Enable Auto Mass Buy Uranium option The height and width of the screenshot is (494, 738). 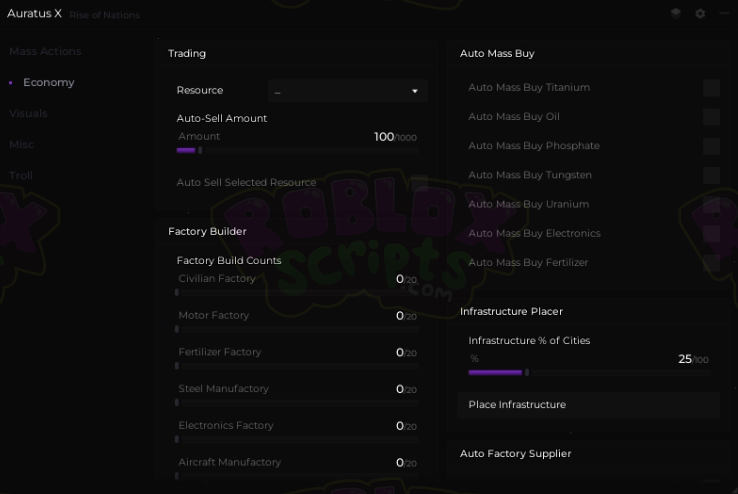tap(711, 204)
